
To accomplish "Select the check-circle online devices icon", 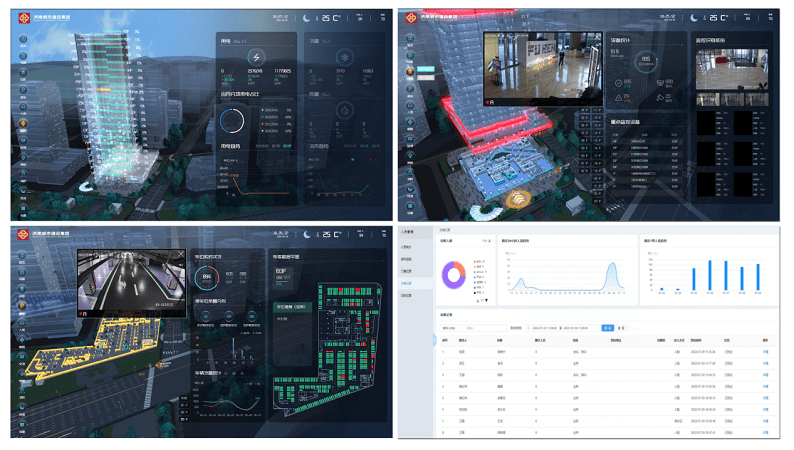I will pos(618,83).
